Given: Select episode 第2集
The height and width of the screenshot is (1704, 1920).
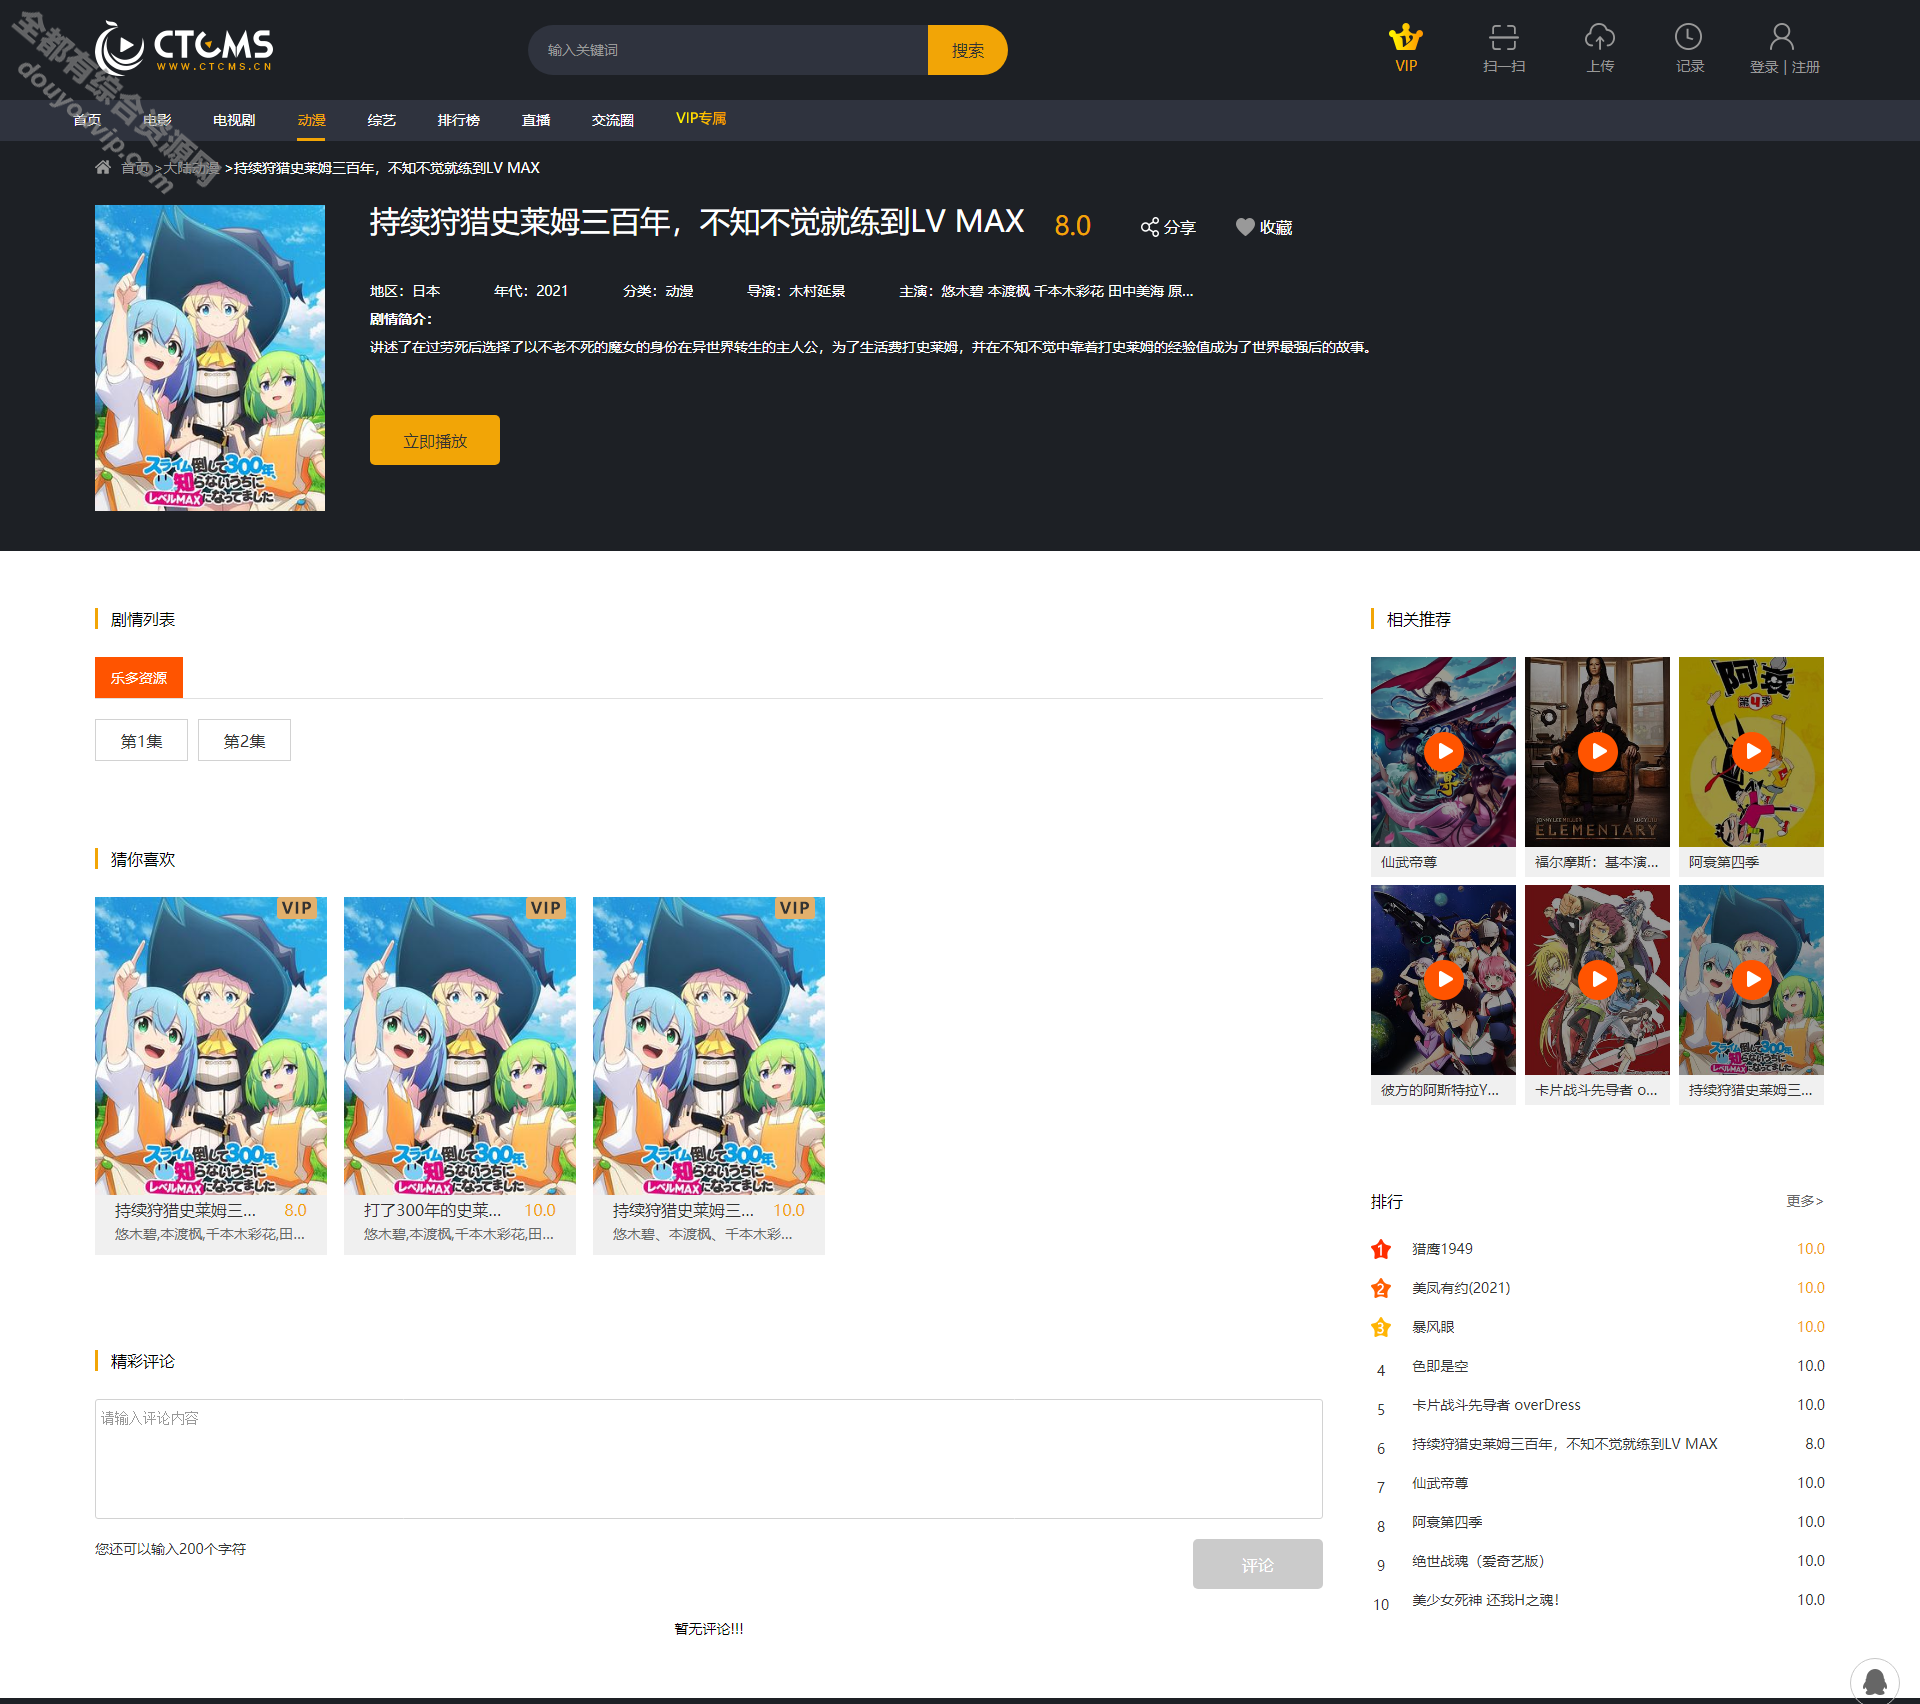Looking at the screenshot, I should pos(244,740).
